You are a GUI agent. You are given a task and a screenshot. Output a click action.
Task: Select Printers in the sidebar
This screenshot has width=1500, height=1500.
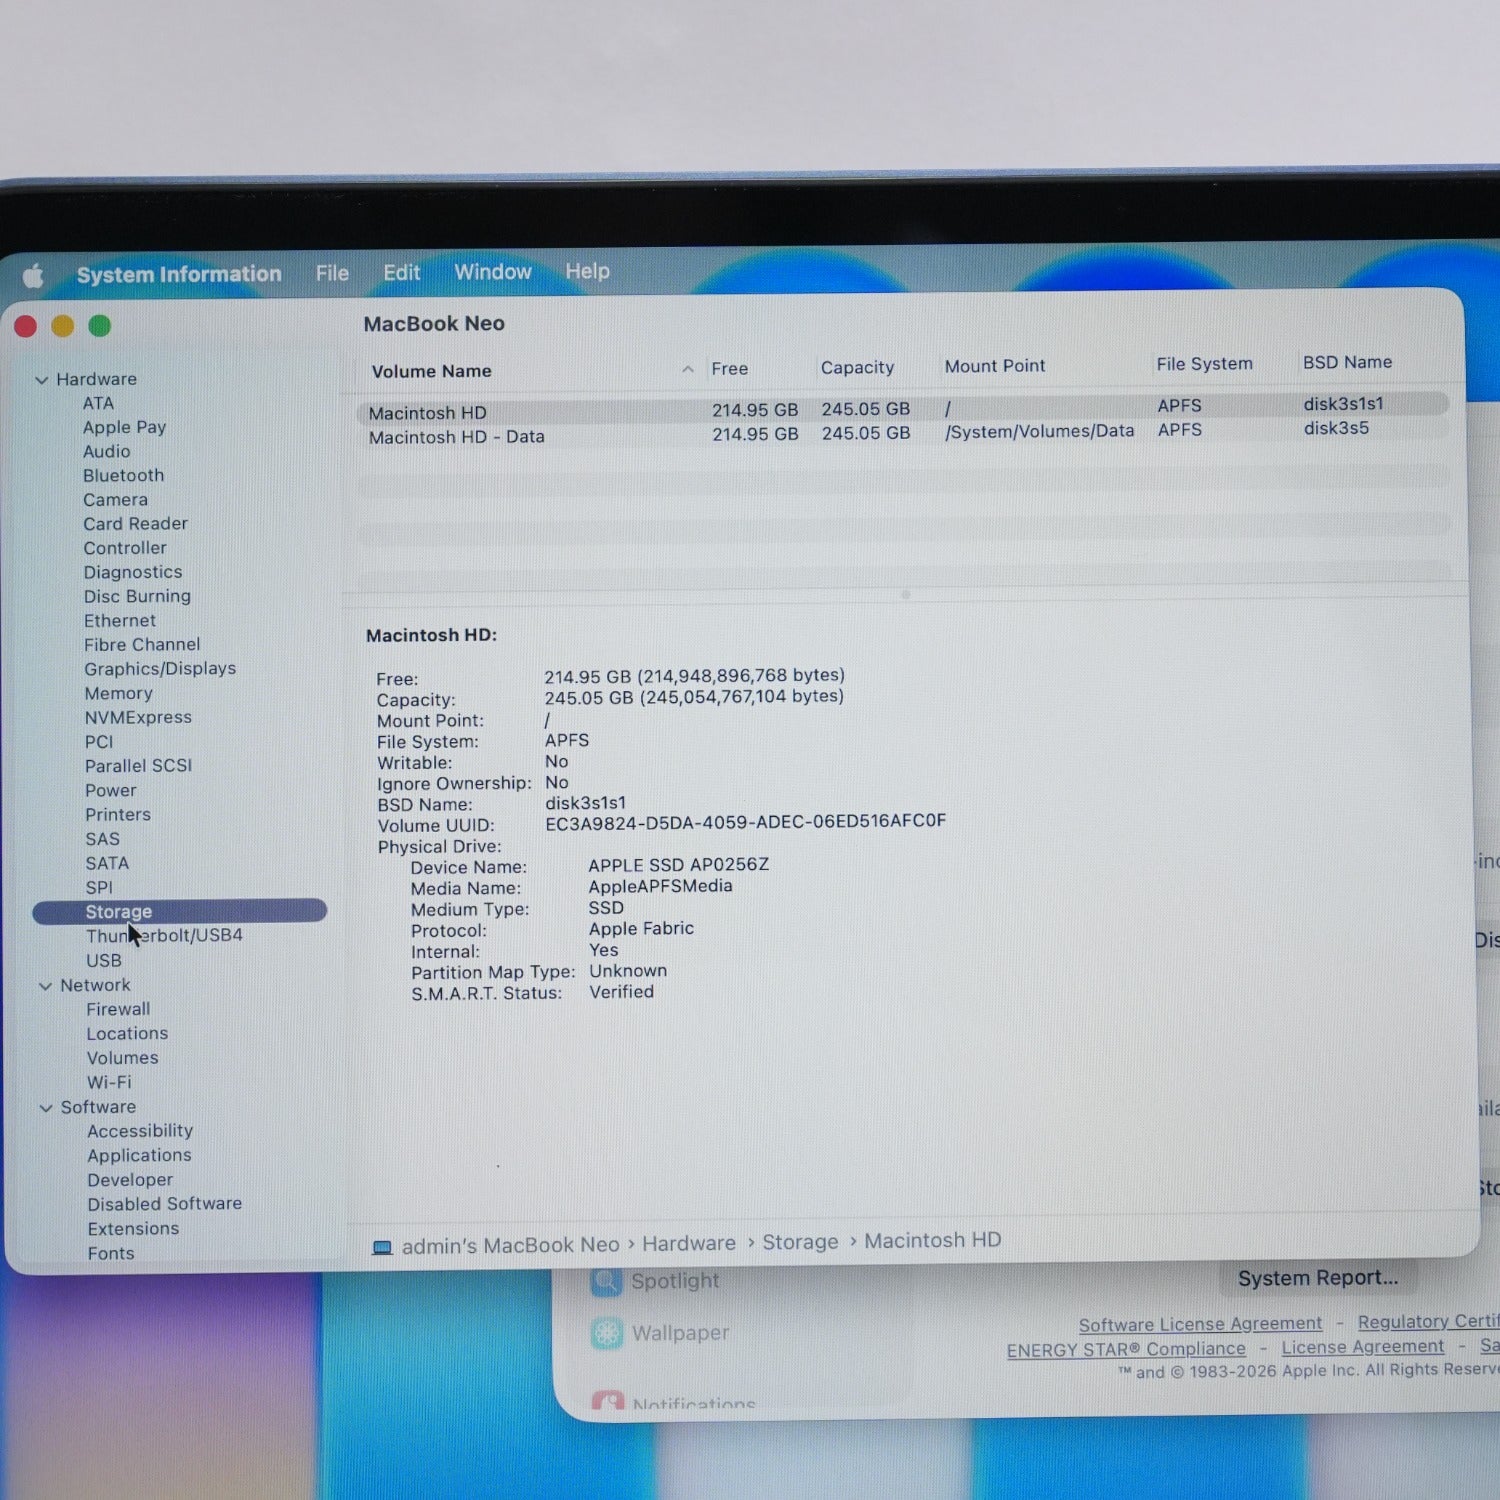point(118,815)
